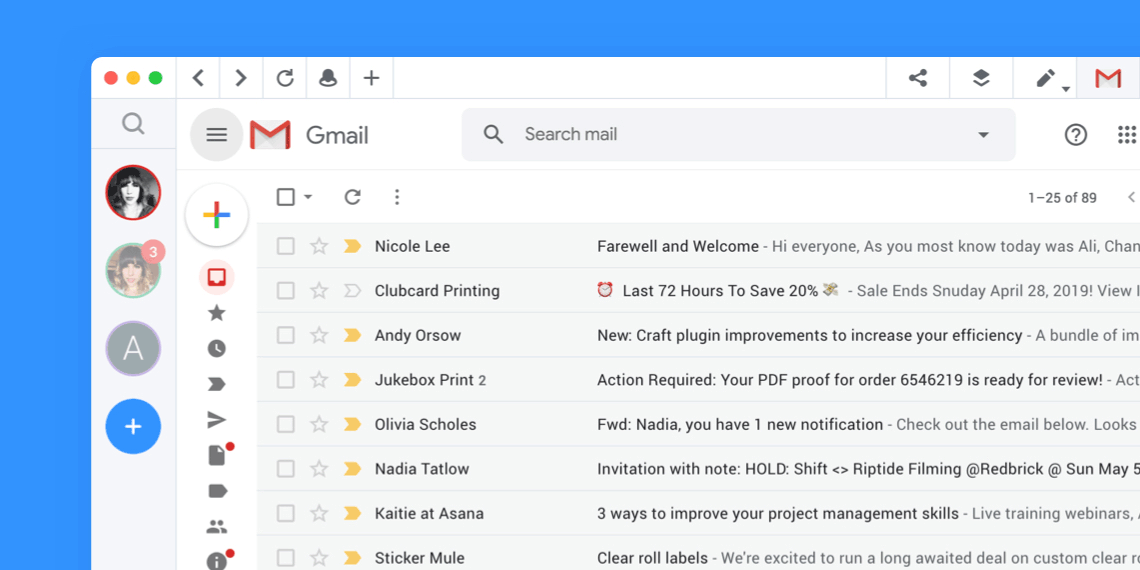Switch to the first account avatar with red ring
1140x570 pixels.
pyautogui.click(x=133, y=193)
